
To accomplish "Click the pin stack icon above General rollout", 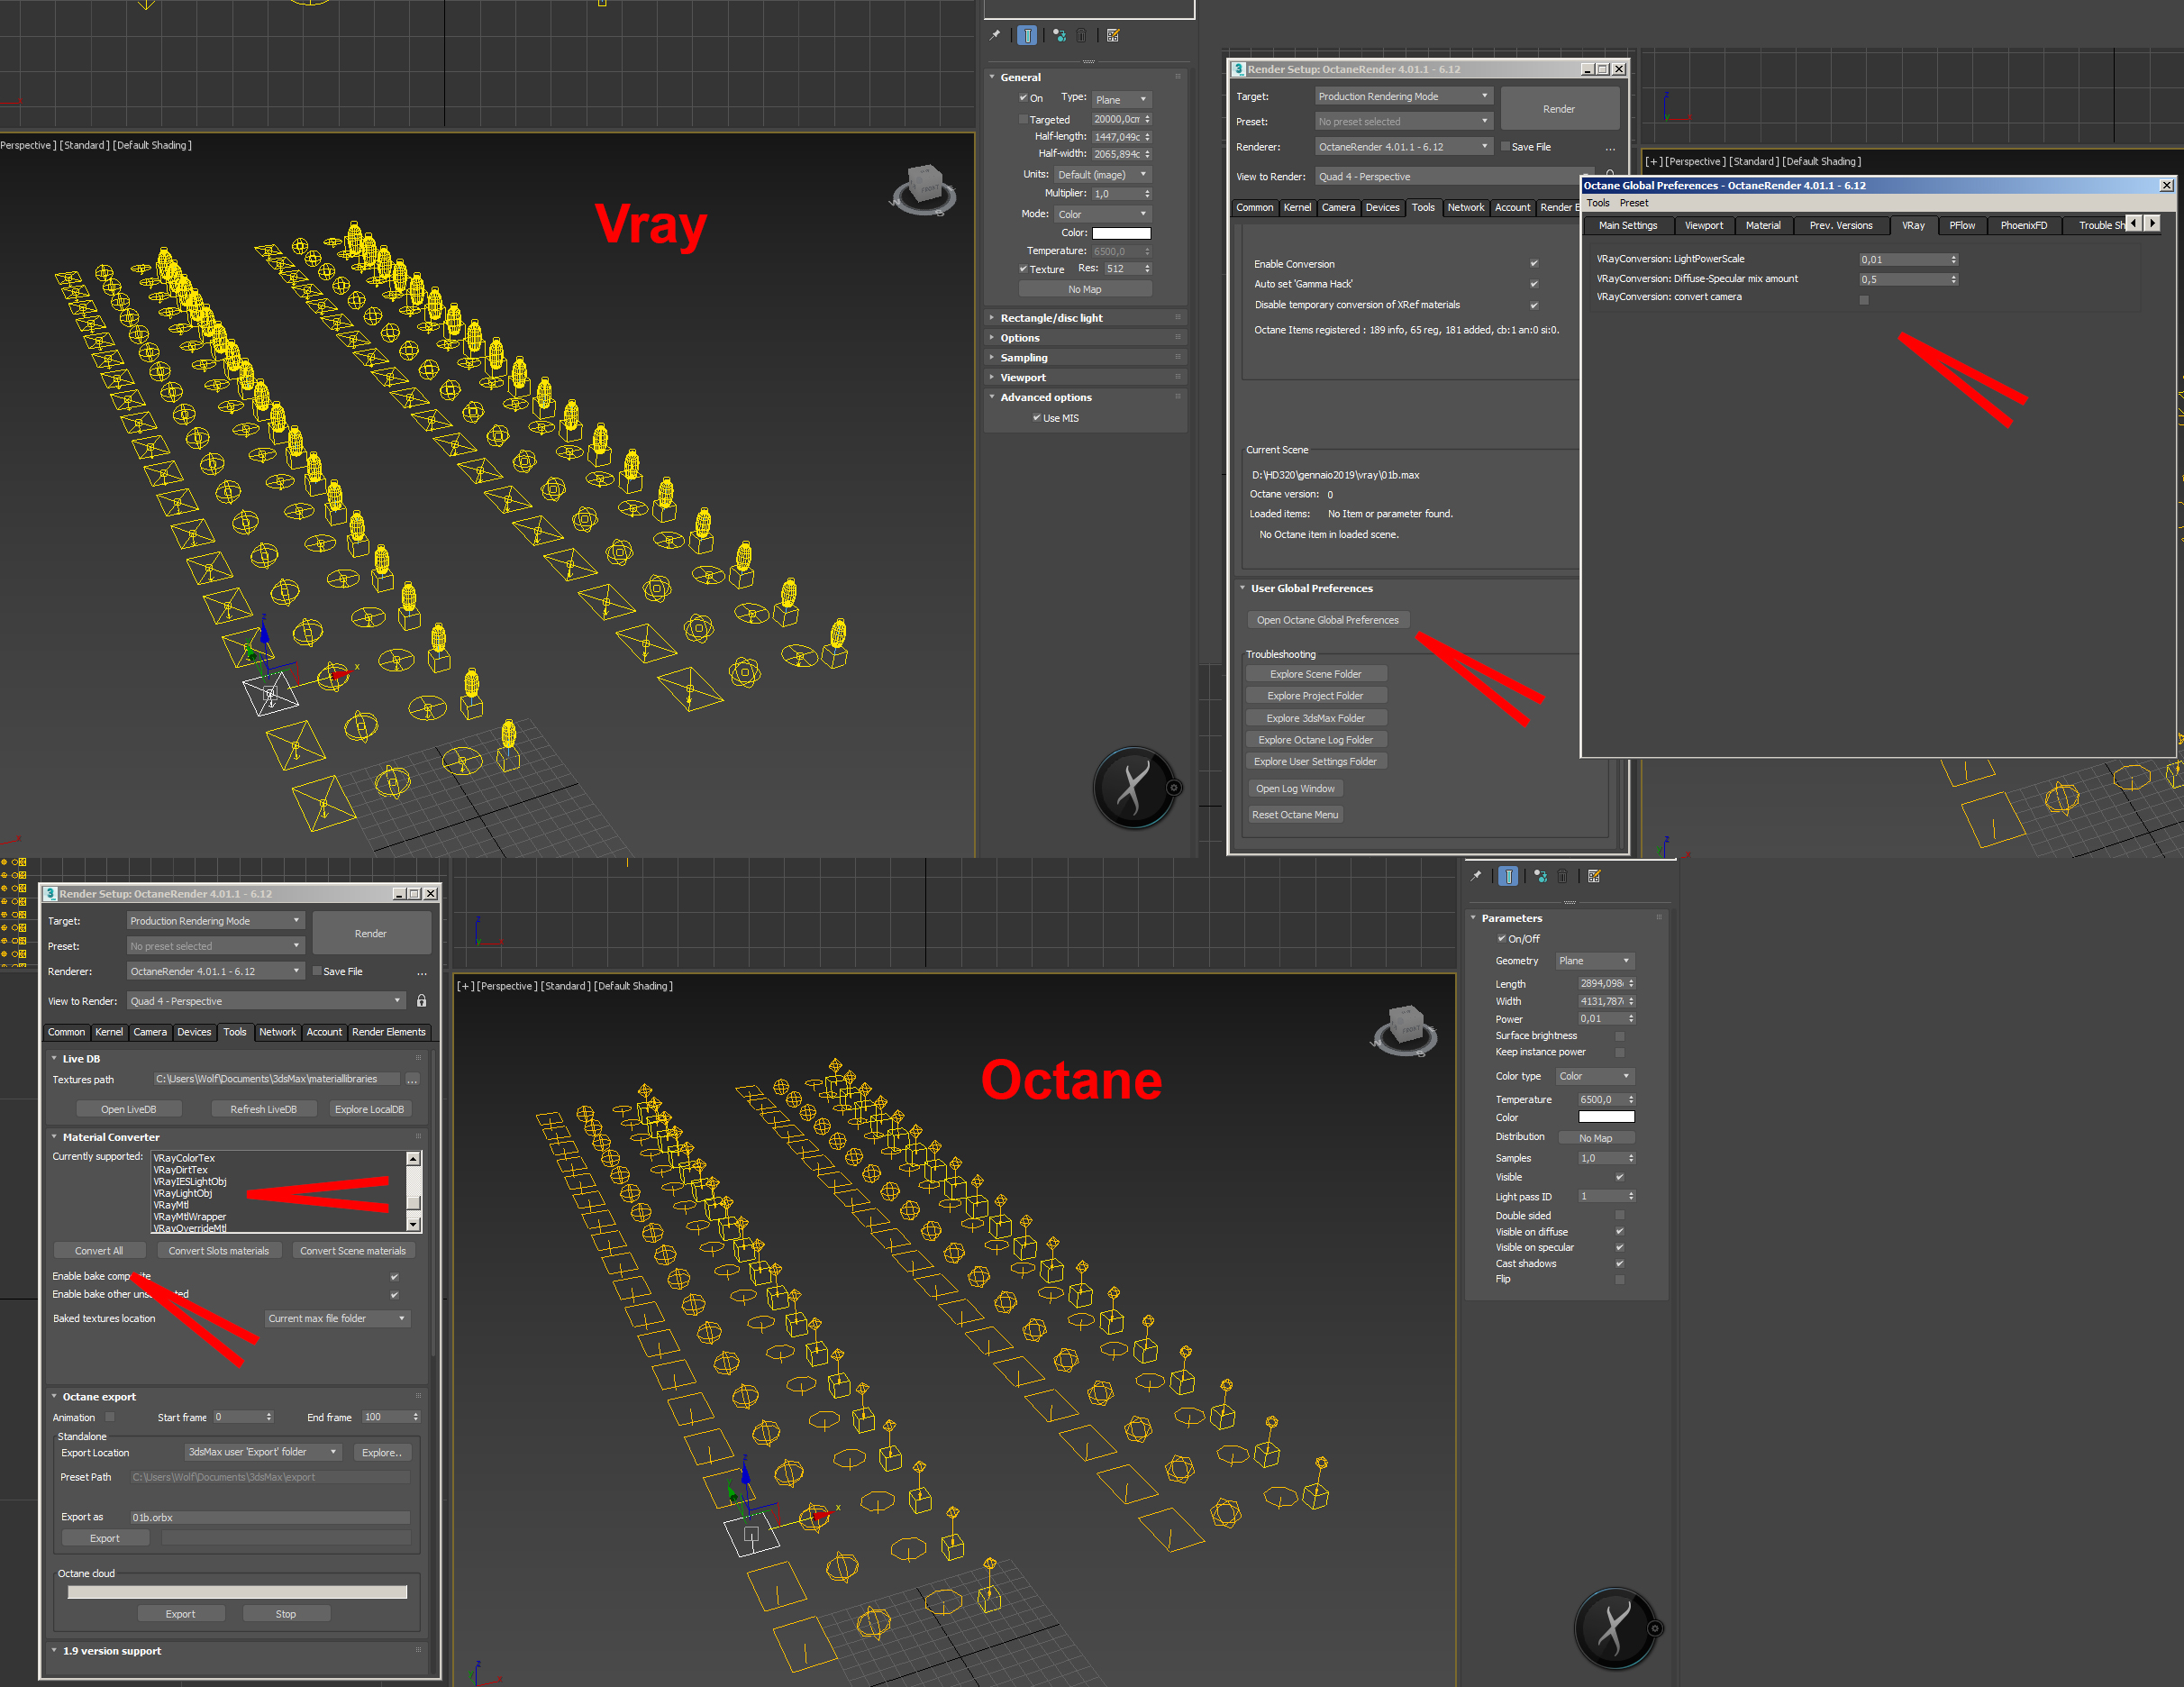I will tap(995, 35).
